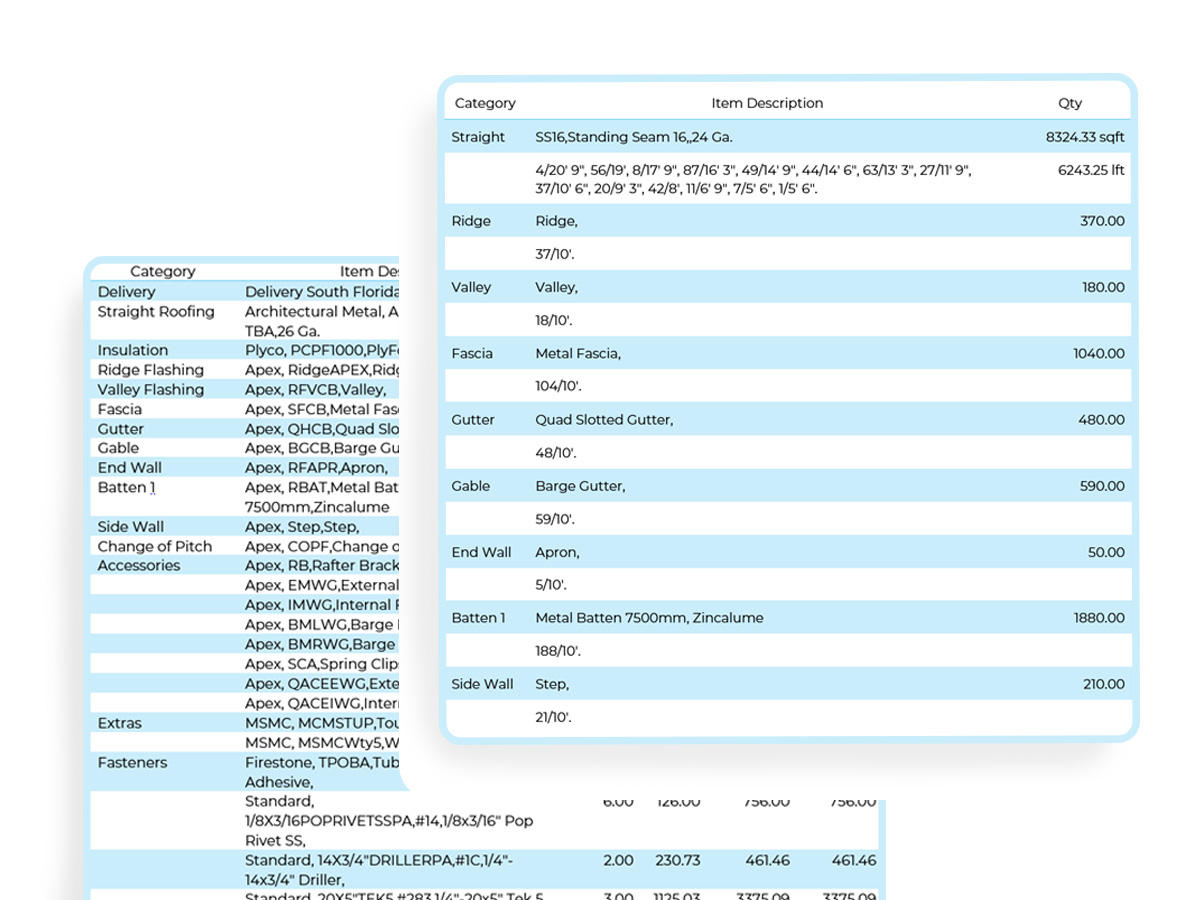Click 'Quad Slotted Gutter,' description
The image size is (1200, 900).
pos(604,420)
